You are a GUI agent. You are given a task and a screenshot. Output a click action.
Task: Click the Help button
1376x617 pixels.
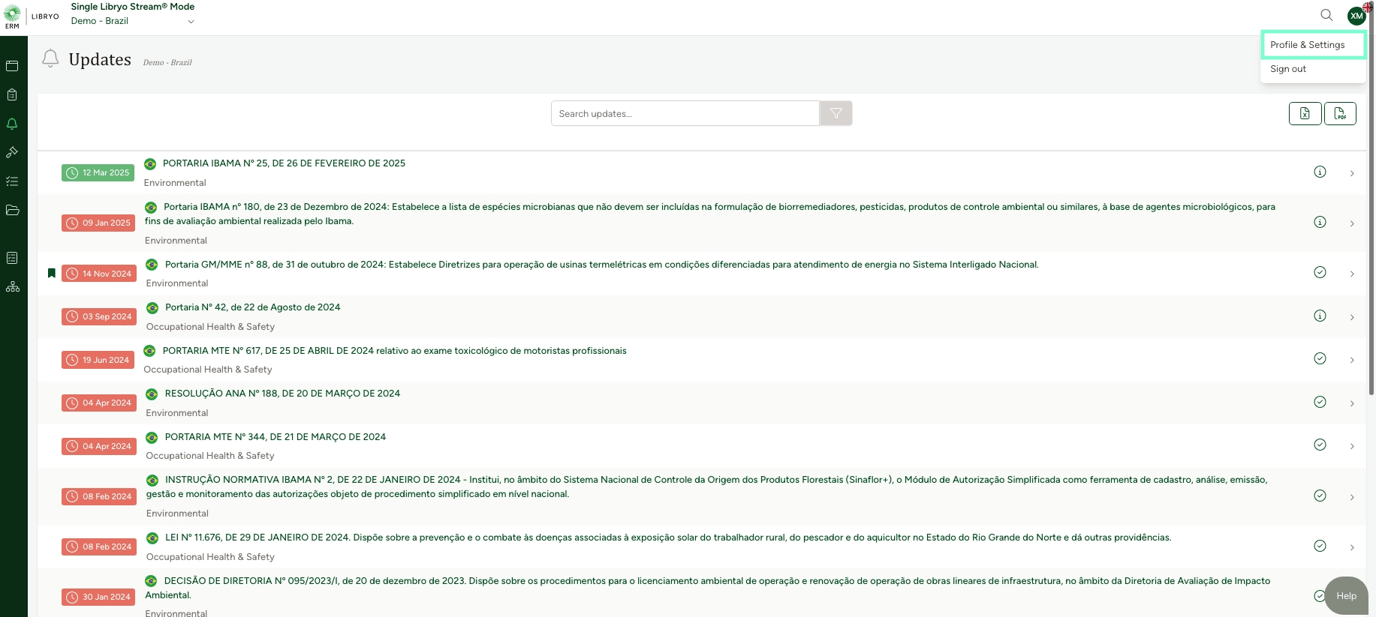click(x=1346, y=596)
